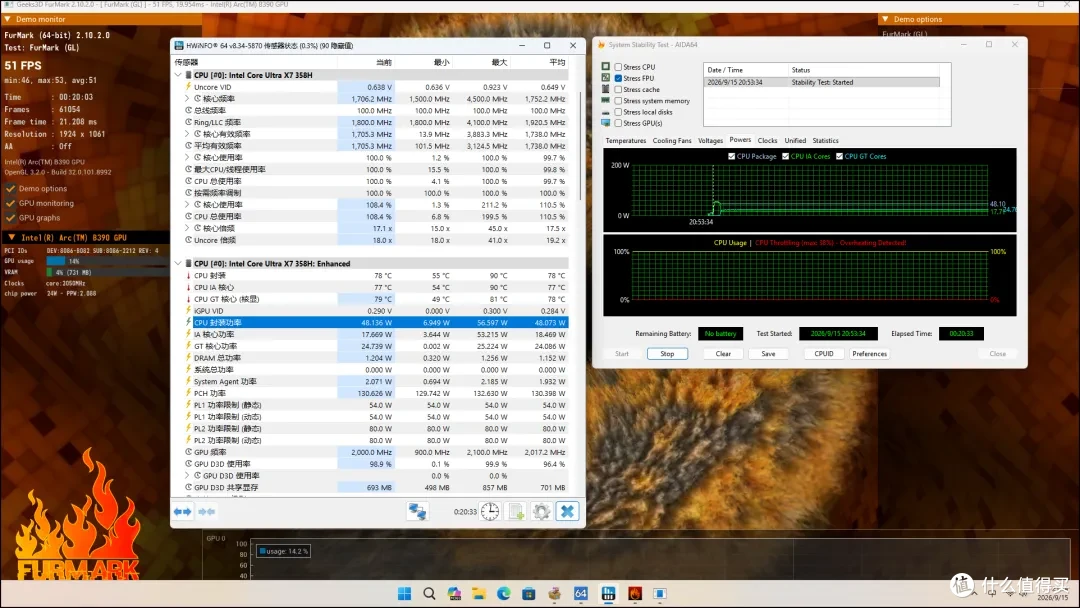Toggle FurMark GPU monitoring option

pyautogui.click(x=10, y=203)
